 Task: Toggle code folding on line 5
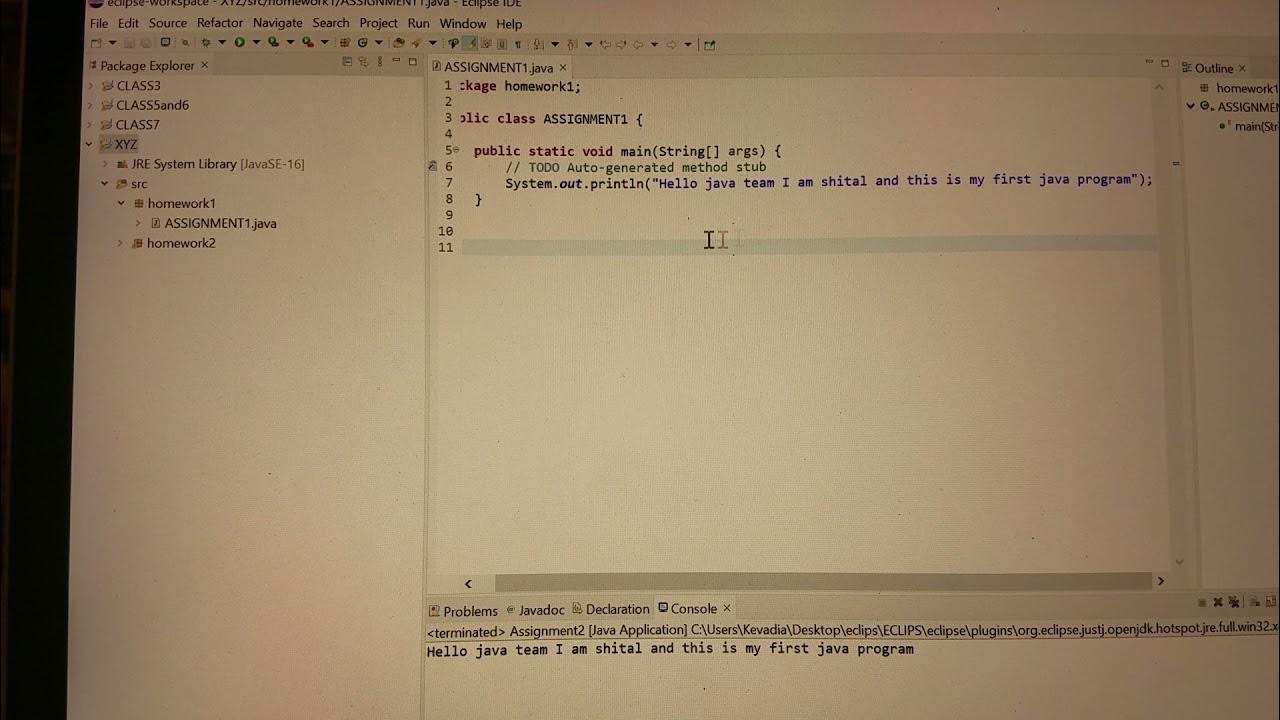click(x=458, y=150)
